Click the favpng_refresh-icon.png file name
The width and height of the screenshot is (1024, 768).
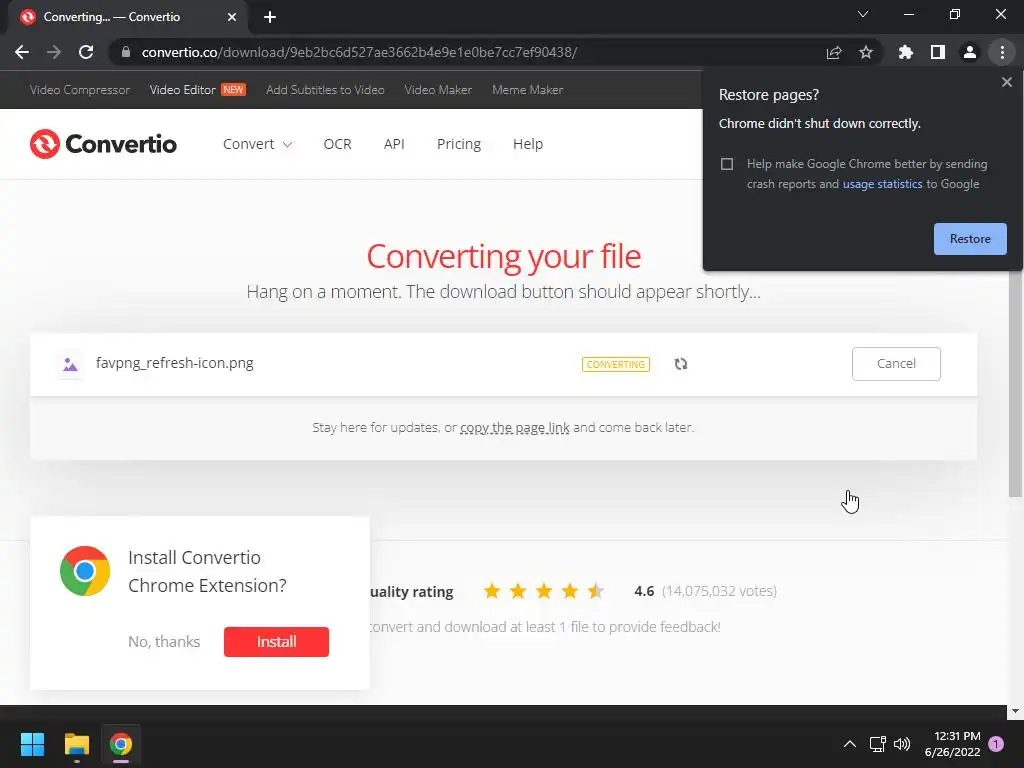174,363
